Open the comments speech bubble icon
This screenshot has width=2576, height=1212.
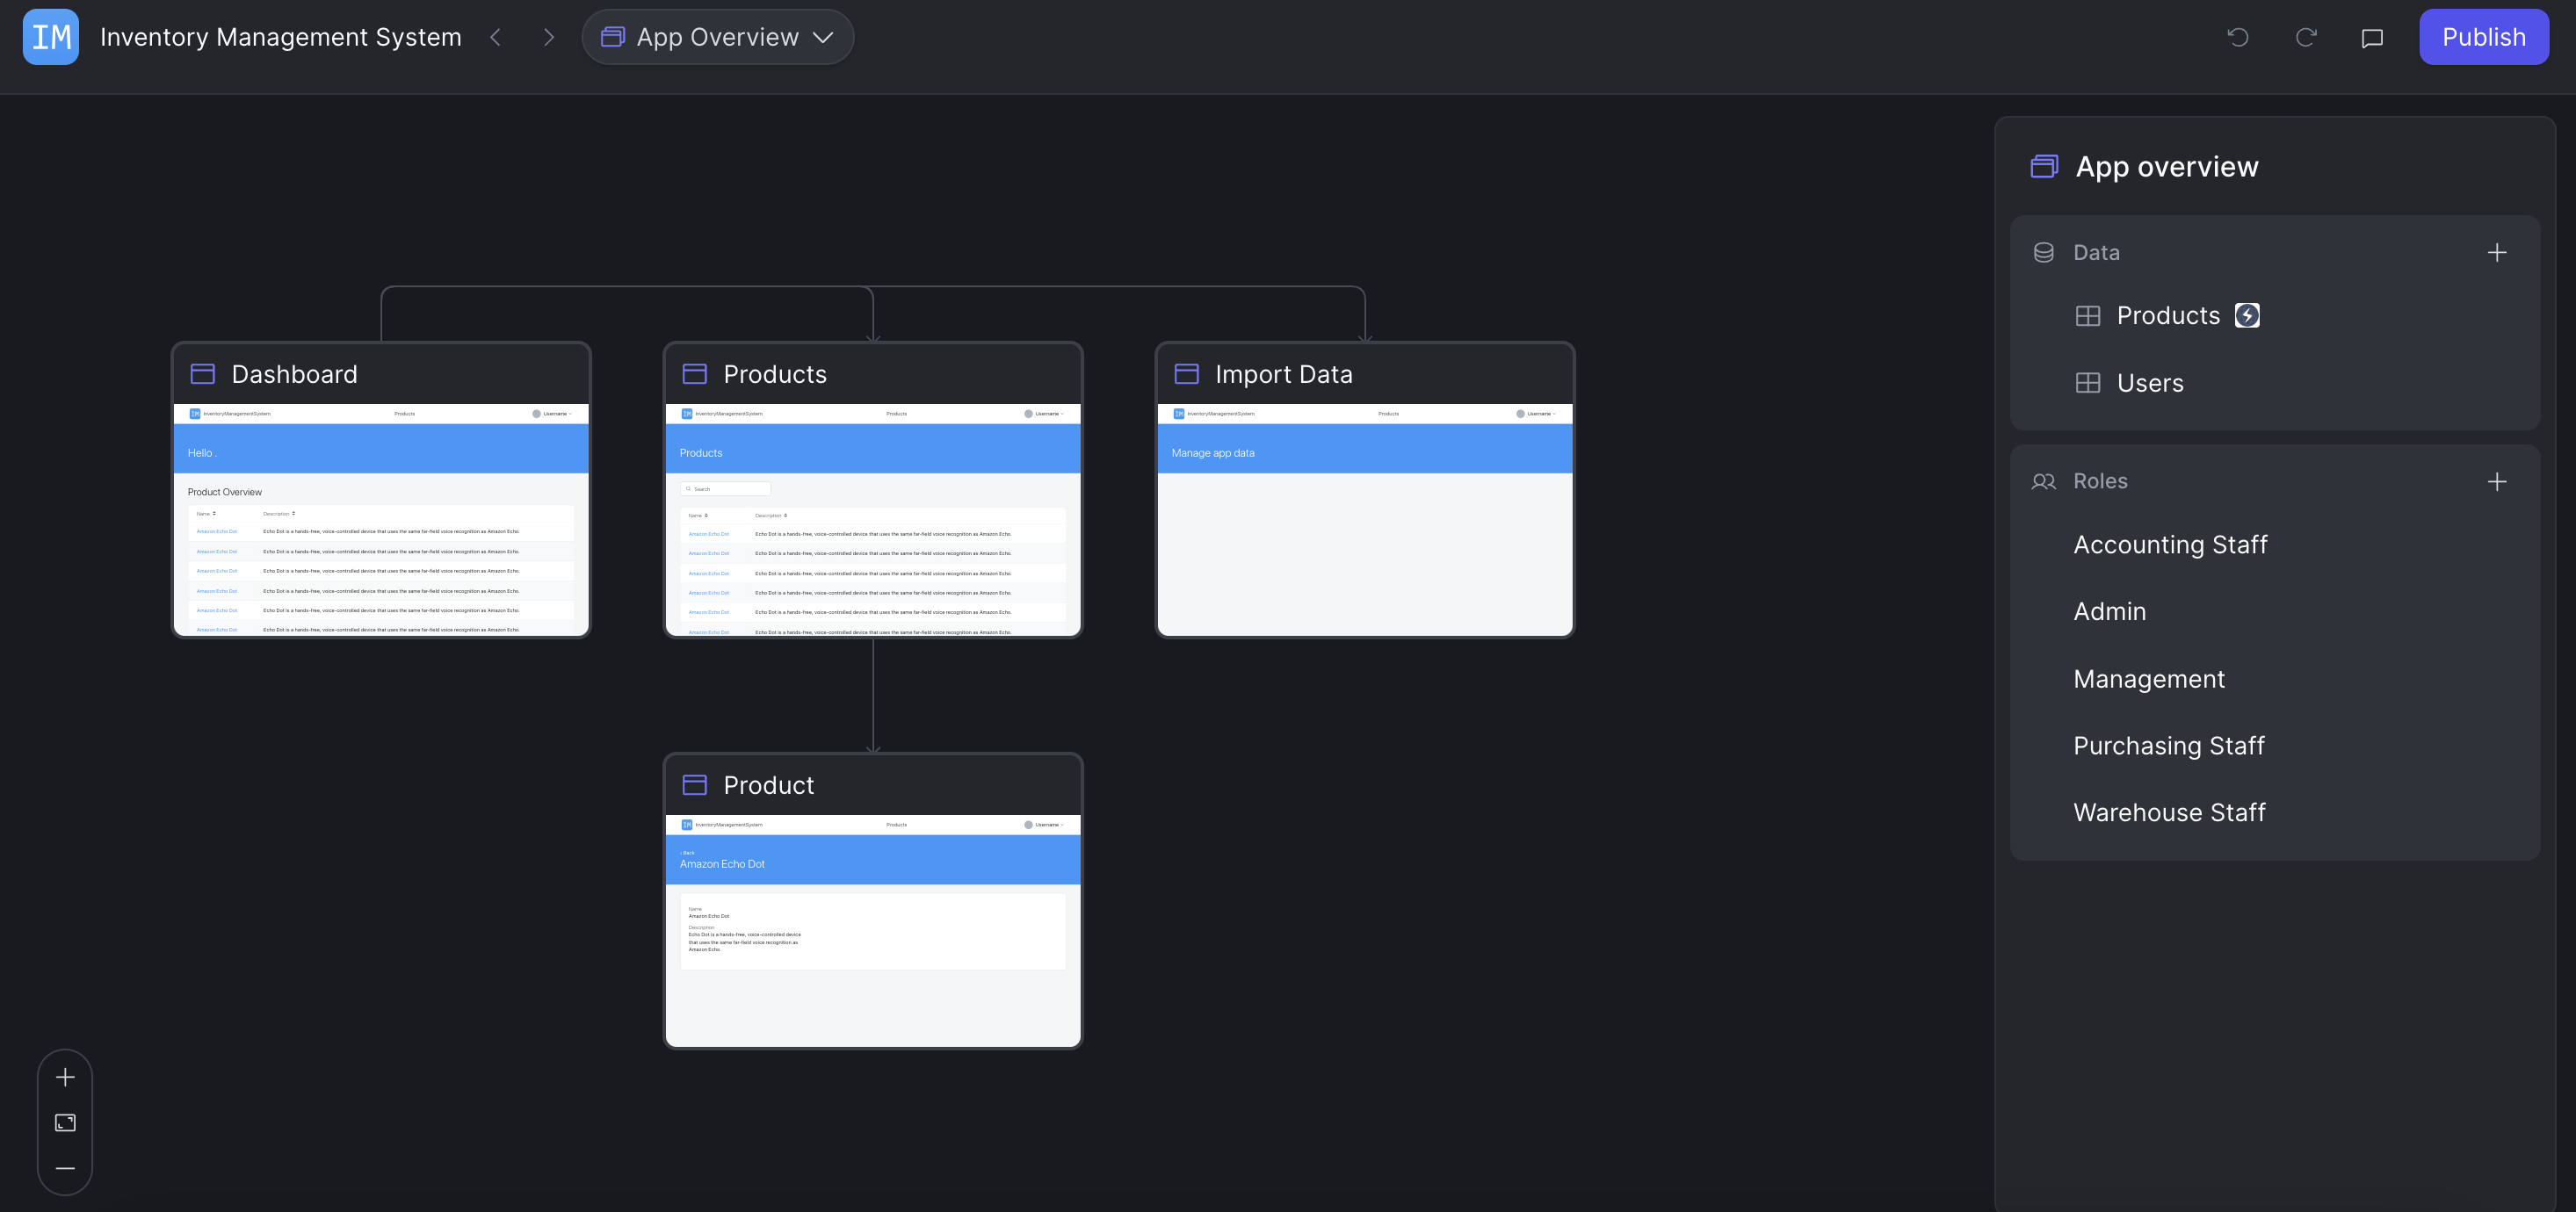click(2372, 38)
